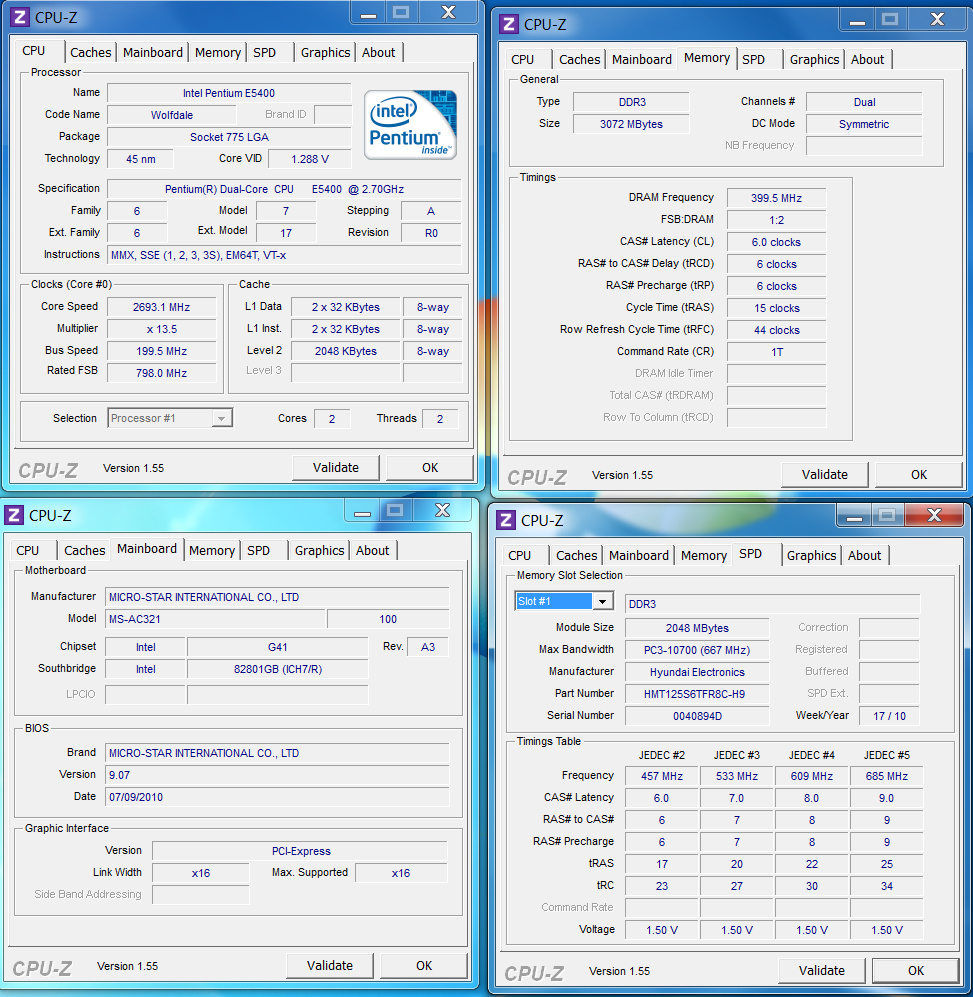
Task: Go to SPD tab in the Motherboard window
Action: point(258,550)
